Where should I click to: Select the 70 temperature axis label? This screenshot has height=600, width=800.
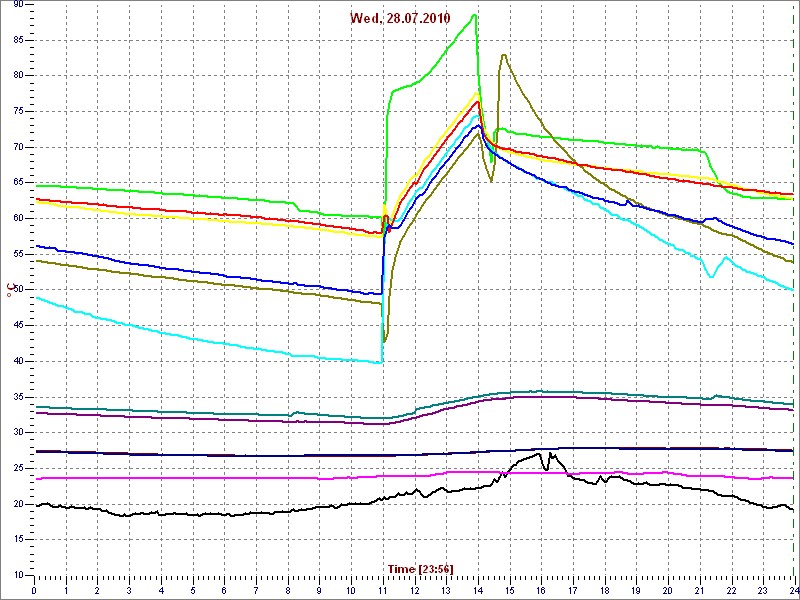coord(18,147)
